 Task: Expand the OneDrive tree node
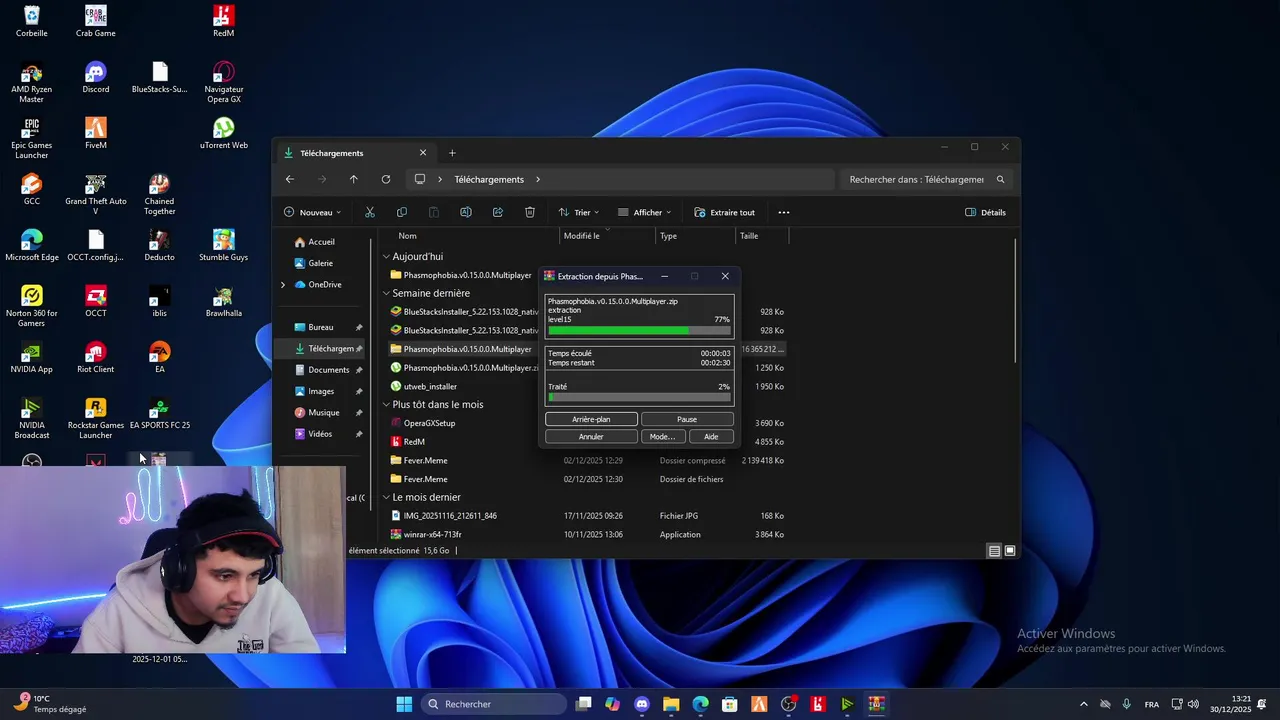click(283, 285)
